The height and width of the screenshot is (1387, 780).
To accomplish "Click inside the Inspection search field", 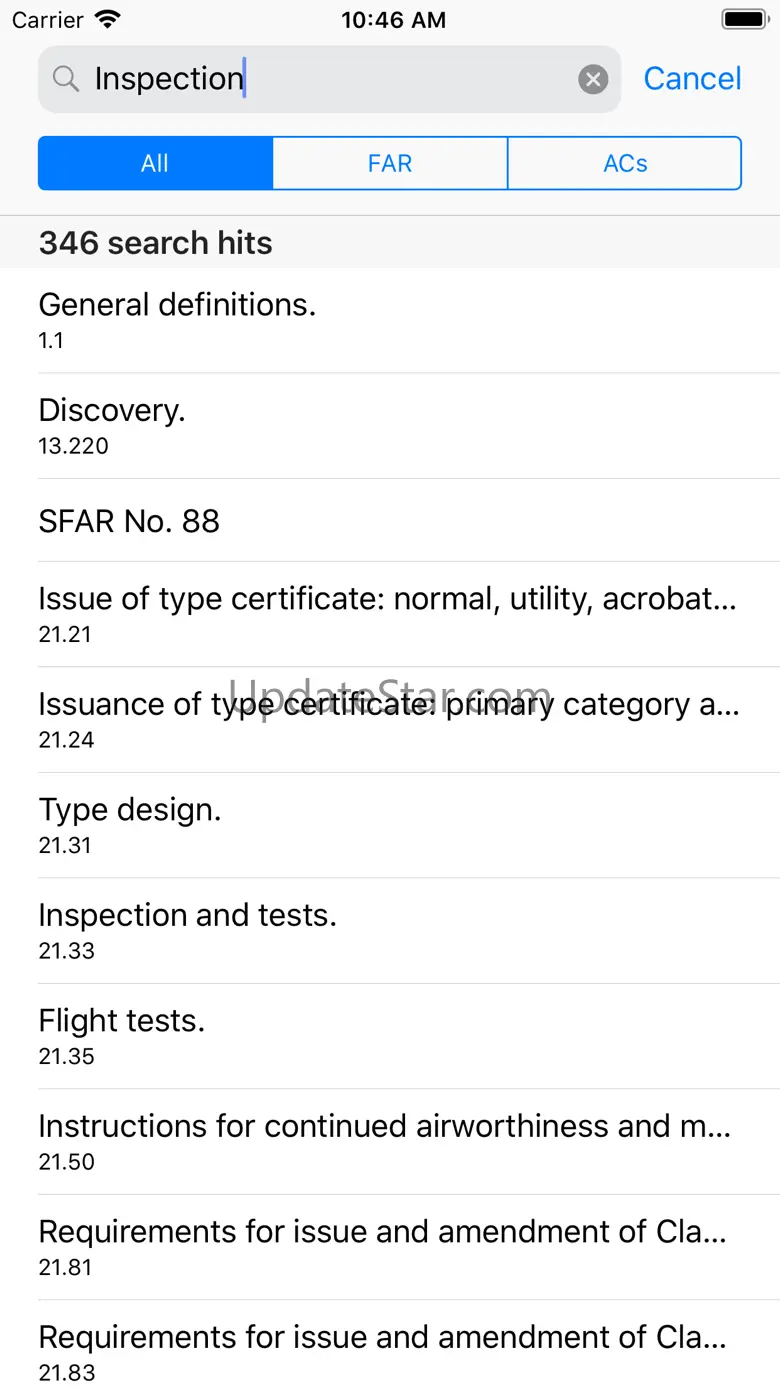I will click(330, 79).
